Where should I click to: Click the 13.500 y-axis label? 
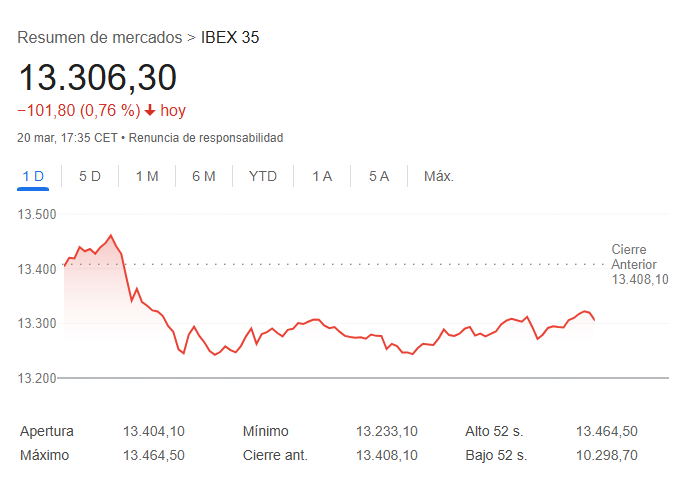tap(38, 214)
